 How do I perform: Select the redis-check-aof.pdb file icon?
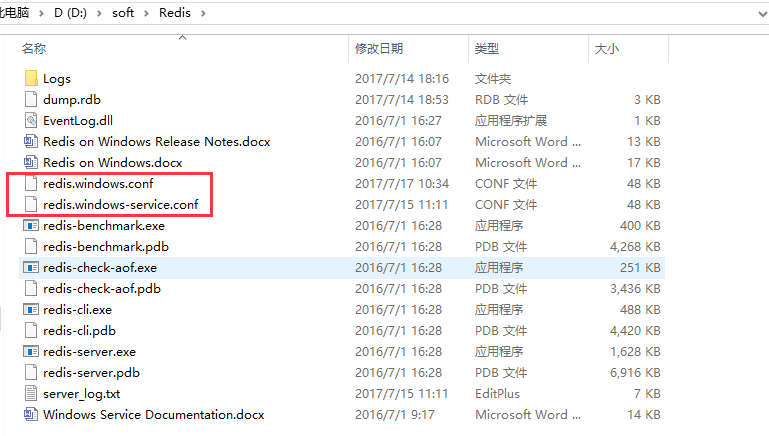(x=31, y=288)
